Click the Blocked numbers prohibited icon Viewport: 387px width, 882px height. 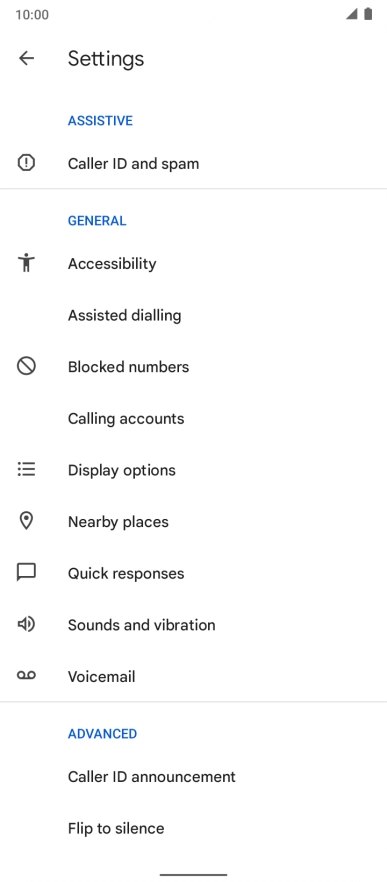(x=26, y=366)
